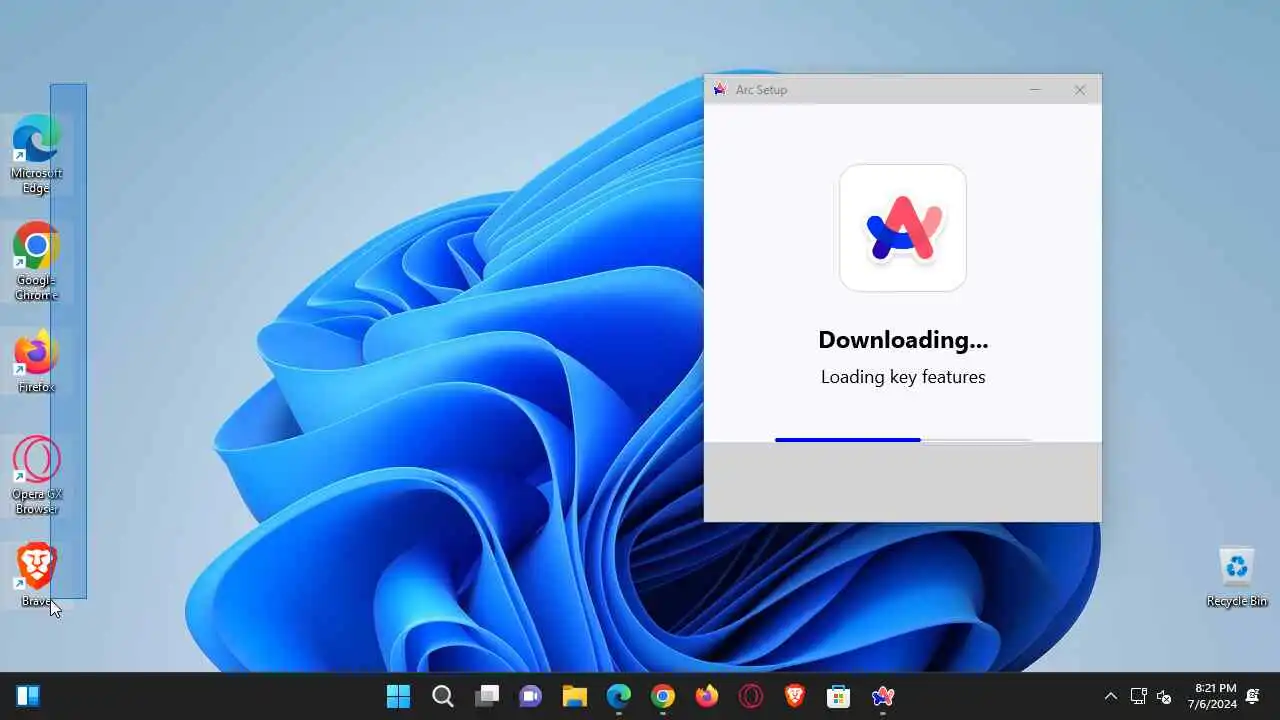Minimize the Arc Setup window
The height and width of the screenshot is (720, 1280).
[x=1035, y=90]
